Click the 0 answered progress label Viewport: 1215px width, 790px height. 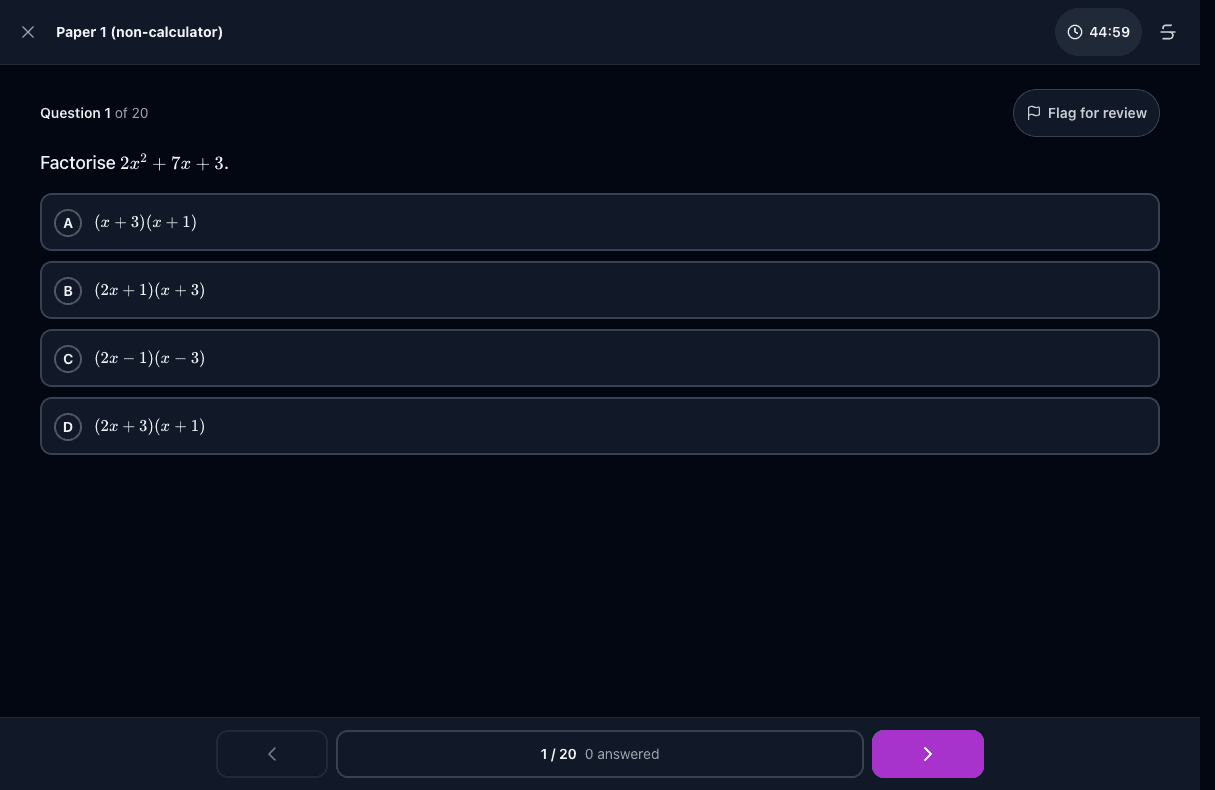tap(622, 754)
